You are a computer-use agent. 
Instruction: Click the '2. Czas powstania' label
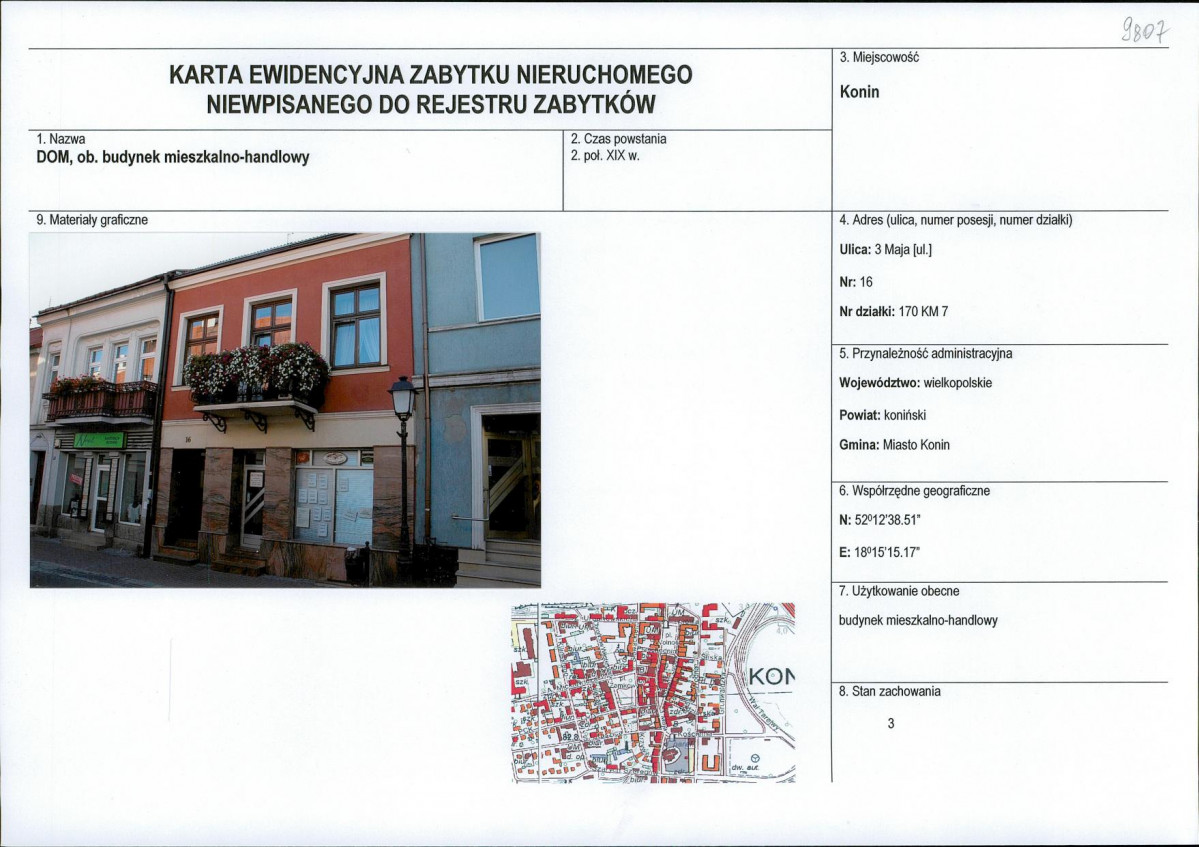(x=619, y=139)
